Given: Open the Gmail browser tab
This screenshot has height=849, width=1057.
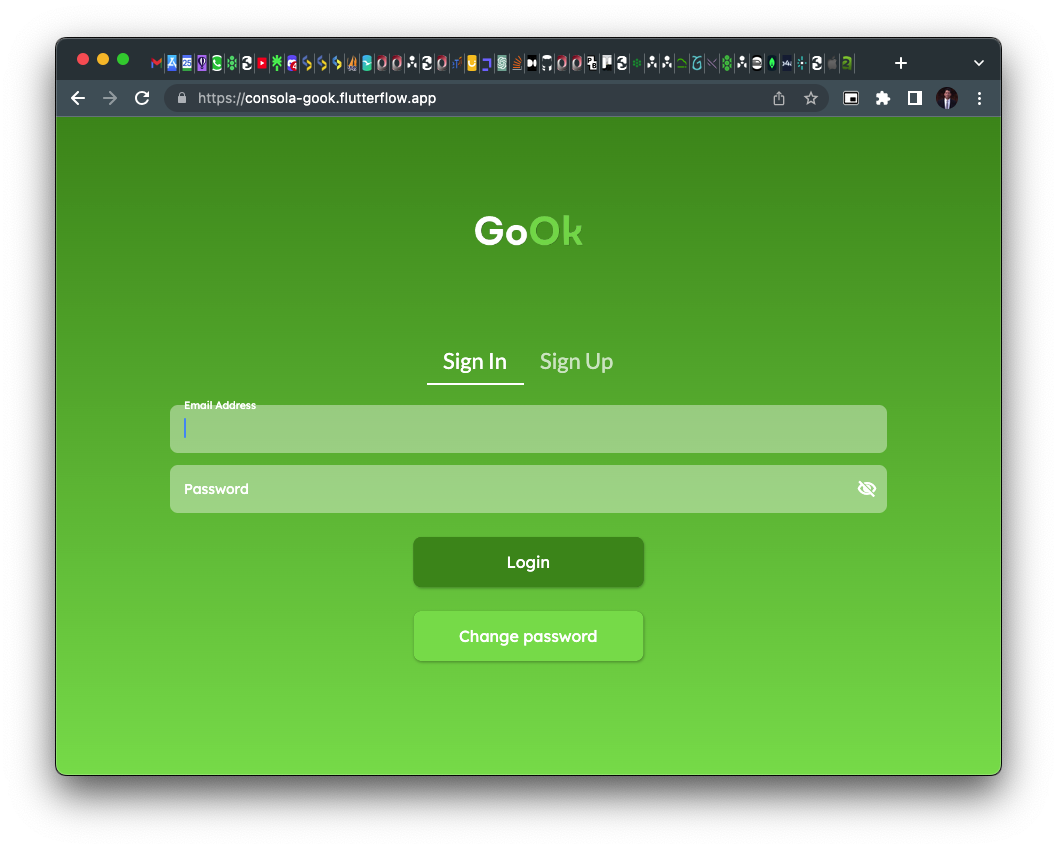Looking at the screenshot, I should [x=157, y=63].
